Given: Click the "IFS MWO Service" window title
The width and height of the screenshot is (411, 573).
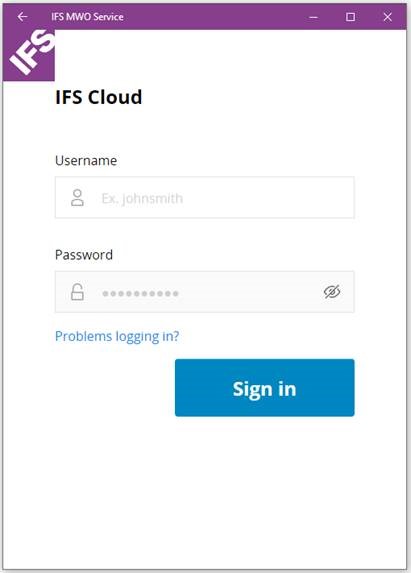Looking at the screenshot, I should pos(87,17).
